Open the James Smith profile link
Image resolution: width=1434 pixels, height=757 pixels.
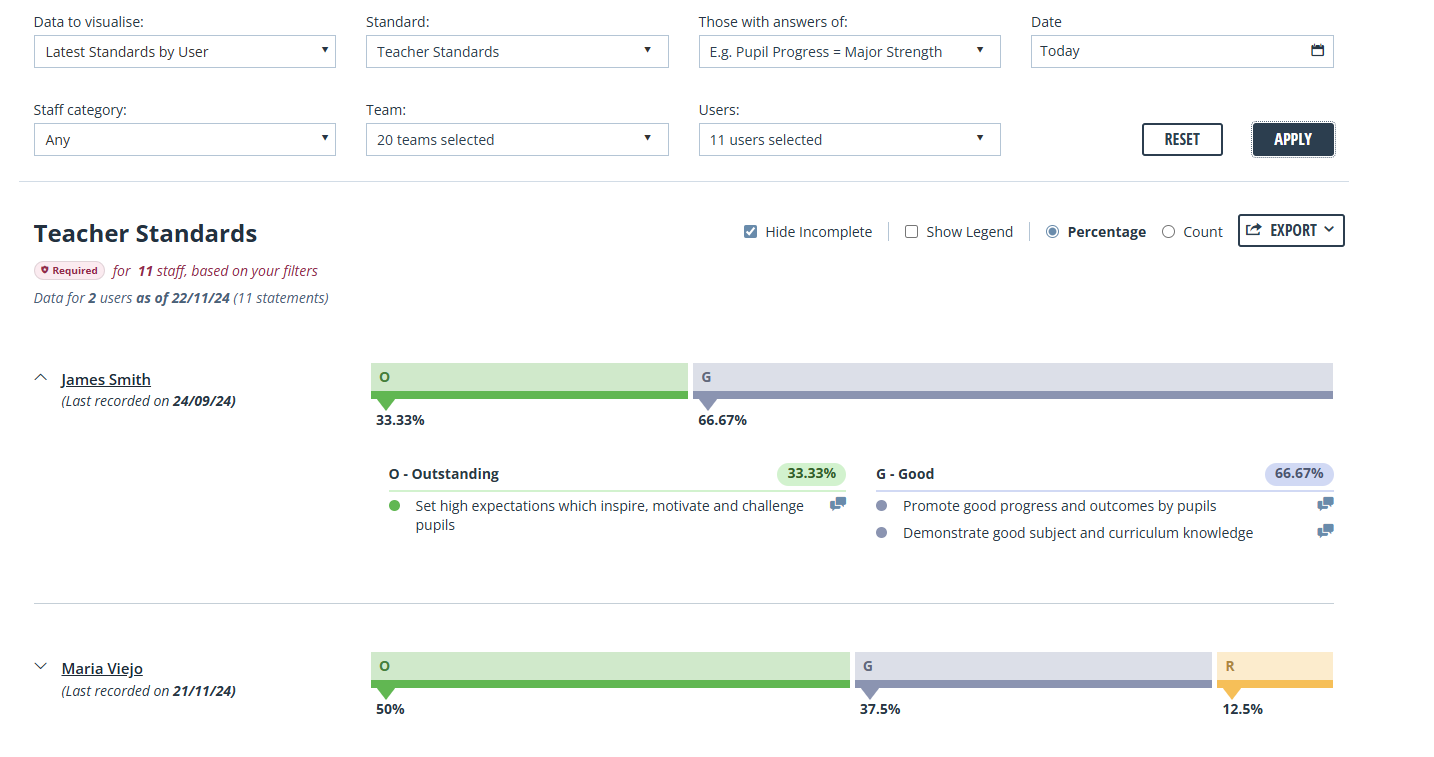pyautogui.click(x=106, y=379)
